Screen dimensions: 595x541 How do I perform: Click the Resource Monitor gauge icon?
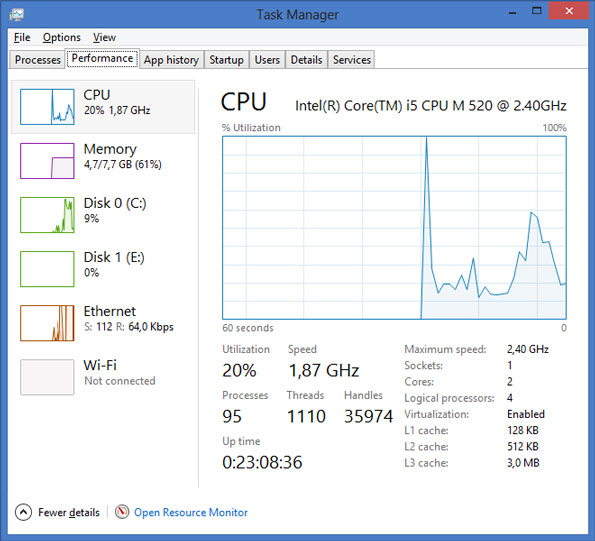coord(122,512)
